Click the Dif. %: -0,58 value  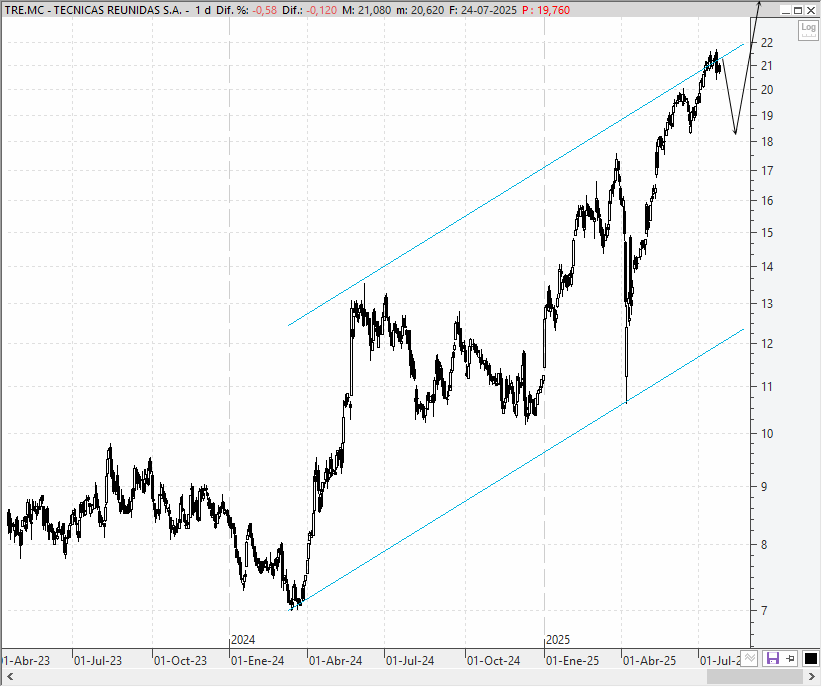tap(246, 10)
